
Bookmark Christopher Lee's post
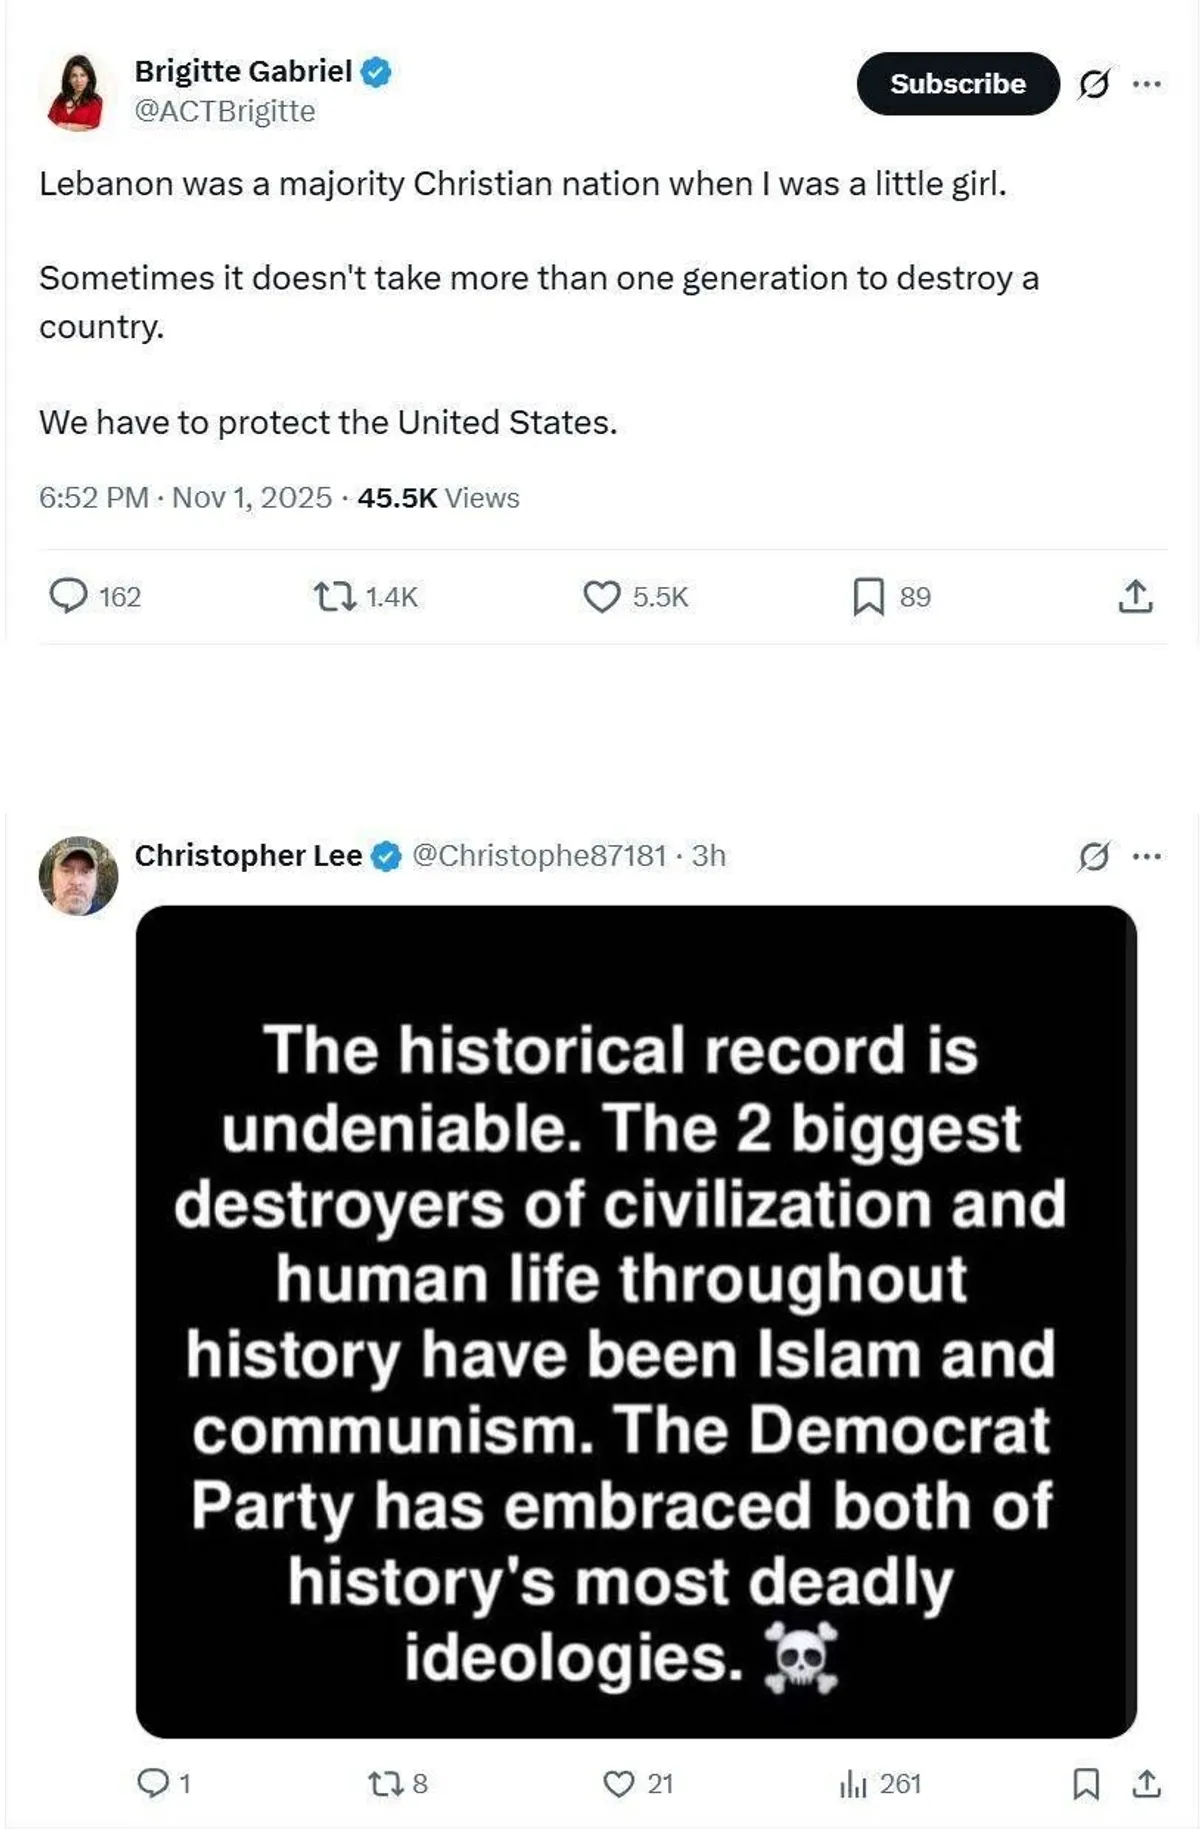tap(1086, 1783)
